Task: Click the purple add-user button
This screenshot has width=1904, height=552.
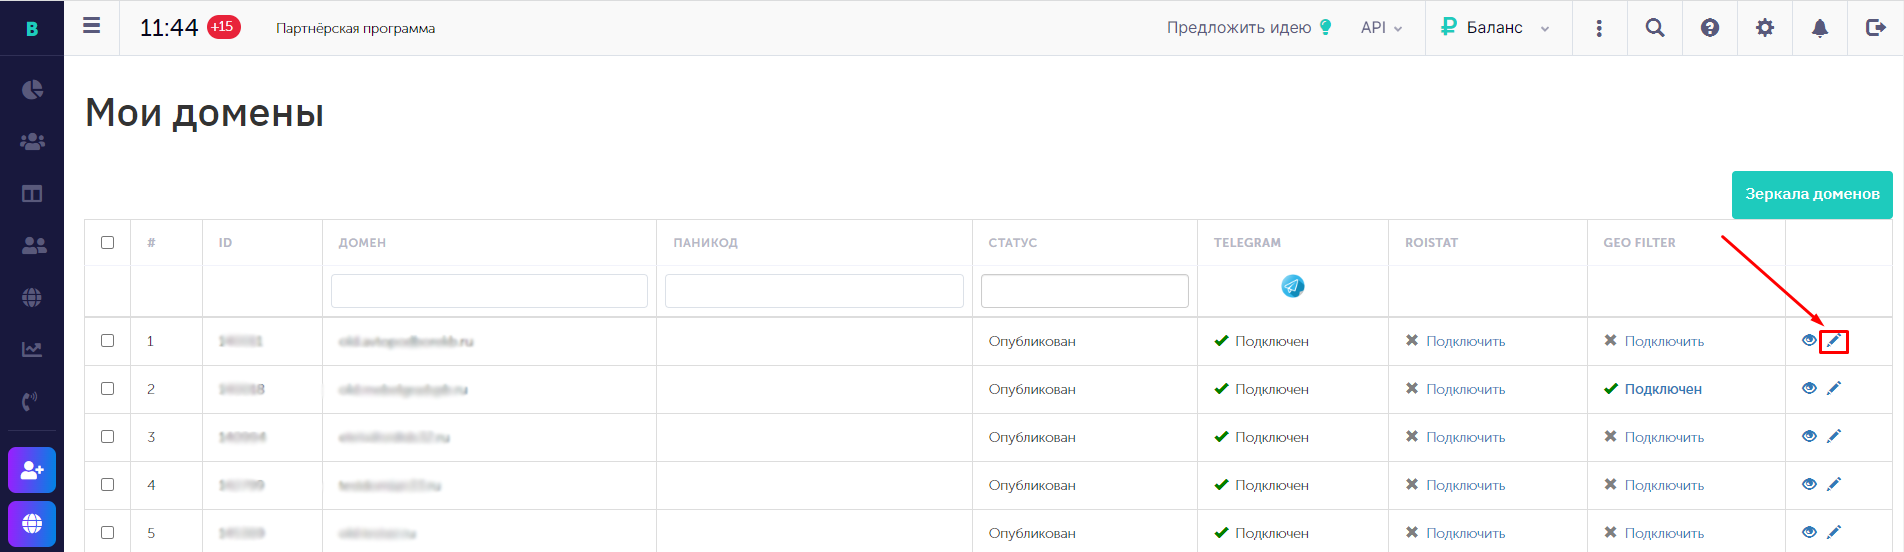Action: click(x=32, y=470)
